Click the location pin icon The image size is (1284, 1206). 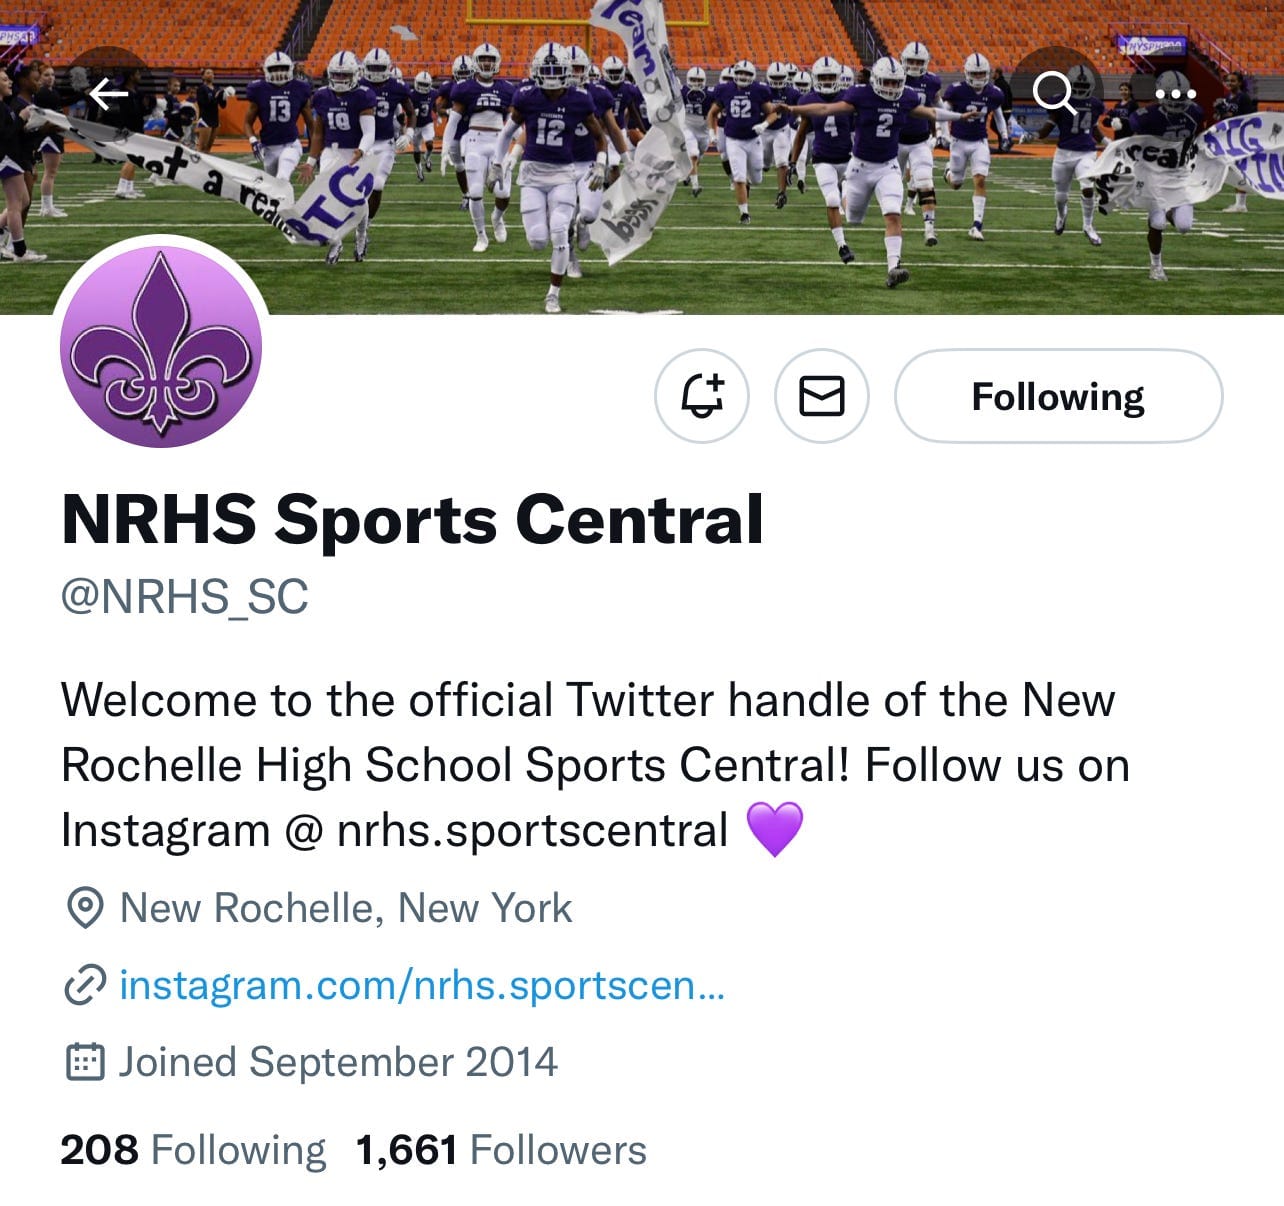[x=85, y=908]
